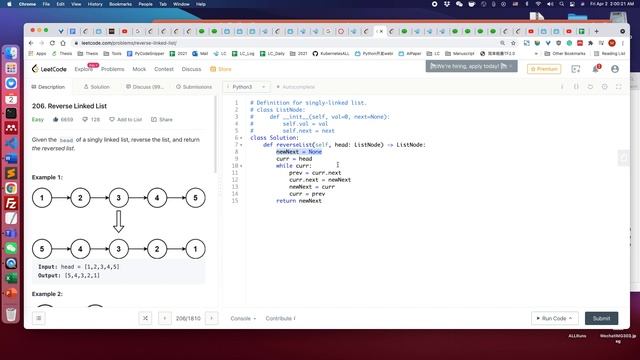
Task: Open the Store link
Action: point(220,69)
